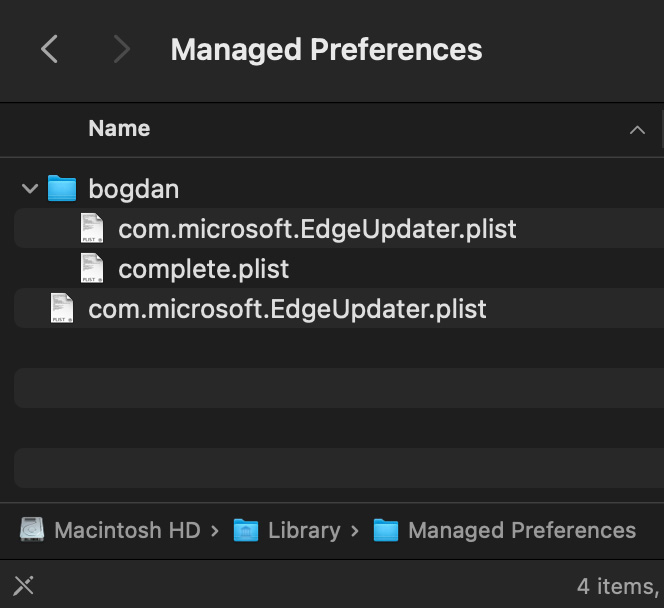This screenshot has width=664, height=608.
Task: Toggle sort order with the Name column chevron
Action: pyautogui.click(x=637, y=129)
